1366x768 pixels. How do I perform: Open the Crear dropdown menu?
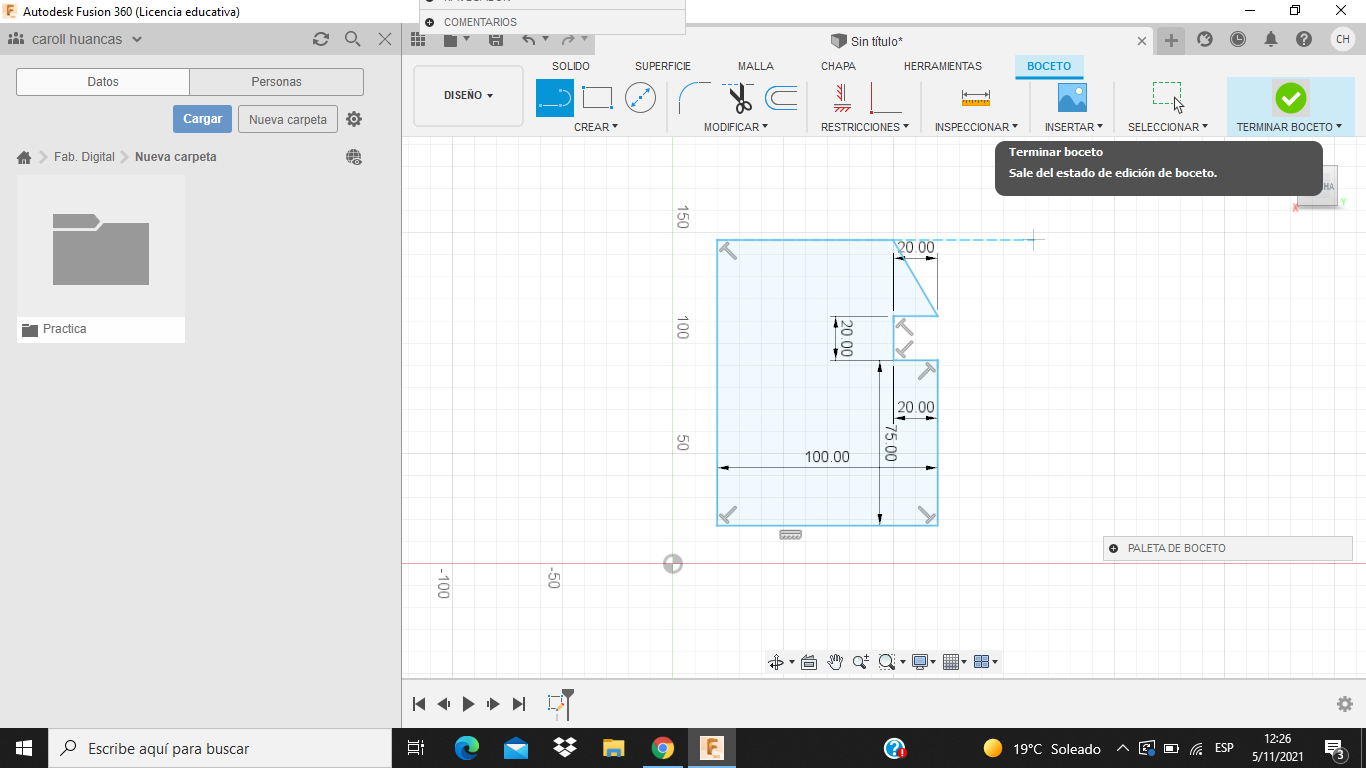tap(596, 127)
